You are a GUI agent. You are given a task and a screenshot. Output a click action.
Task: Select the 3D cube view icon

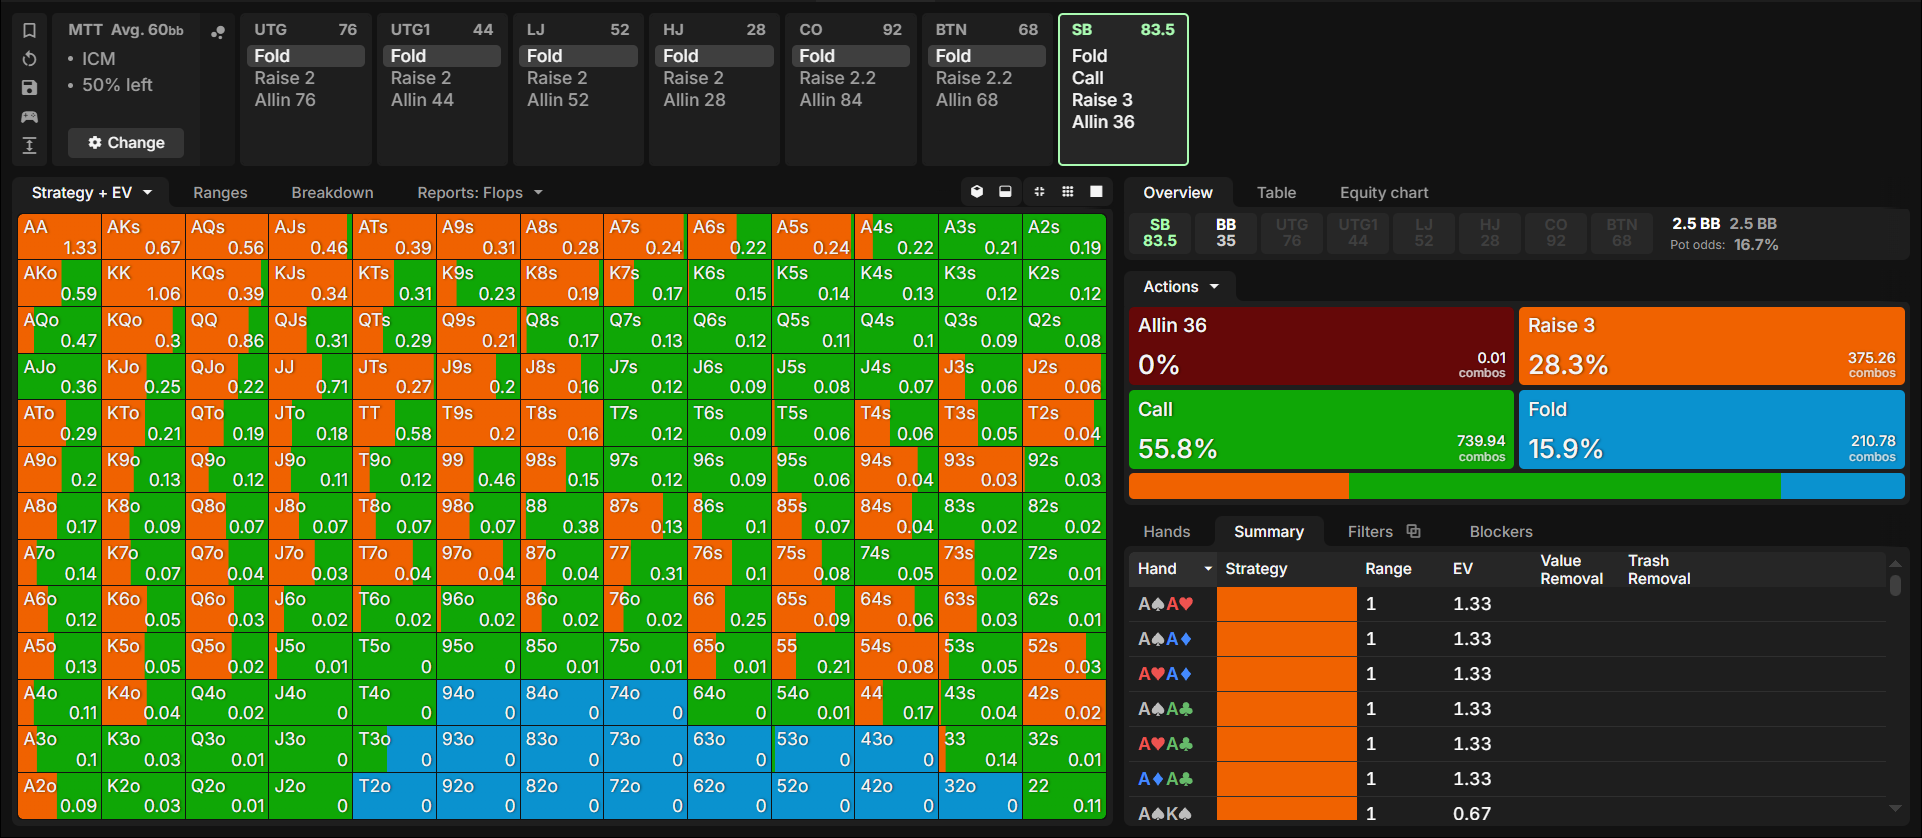[x=977, y=192]
